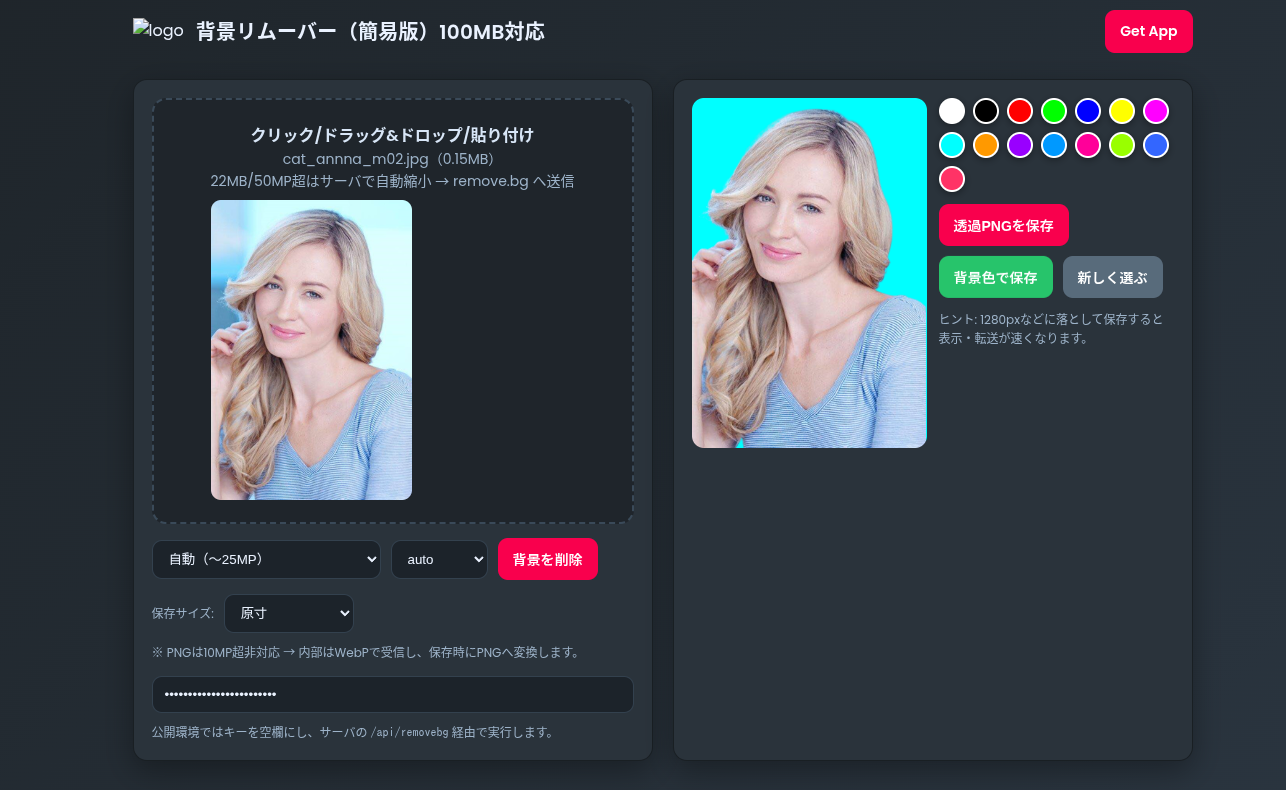Select the sky blue background swatch

pos(1054,145)
